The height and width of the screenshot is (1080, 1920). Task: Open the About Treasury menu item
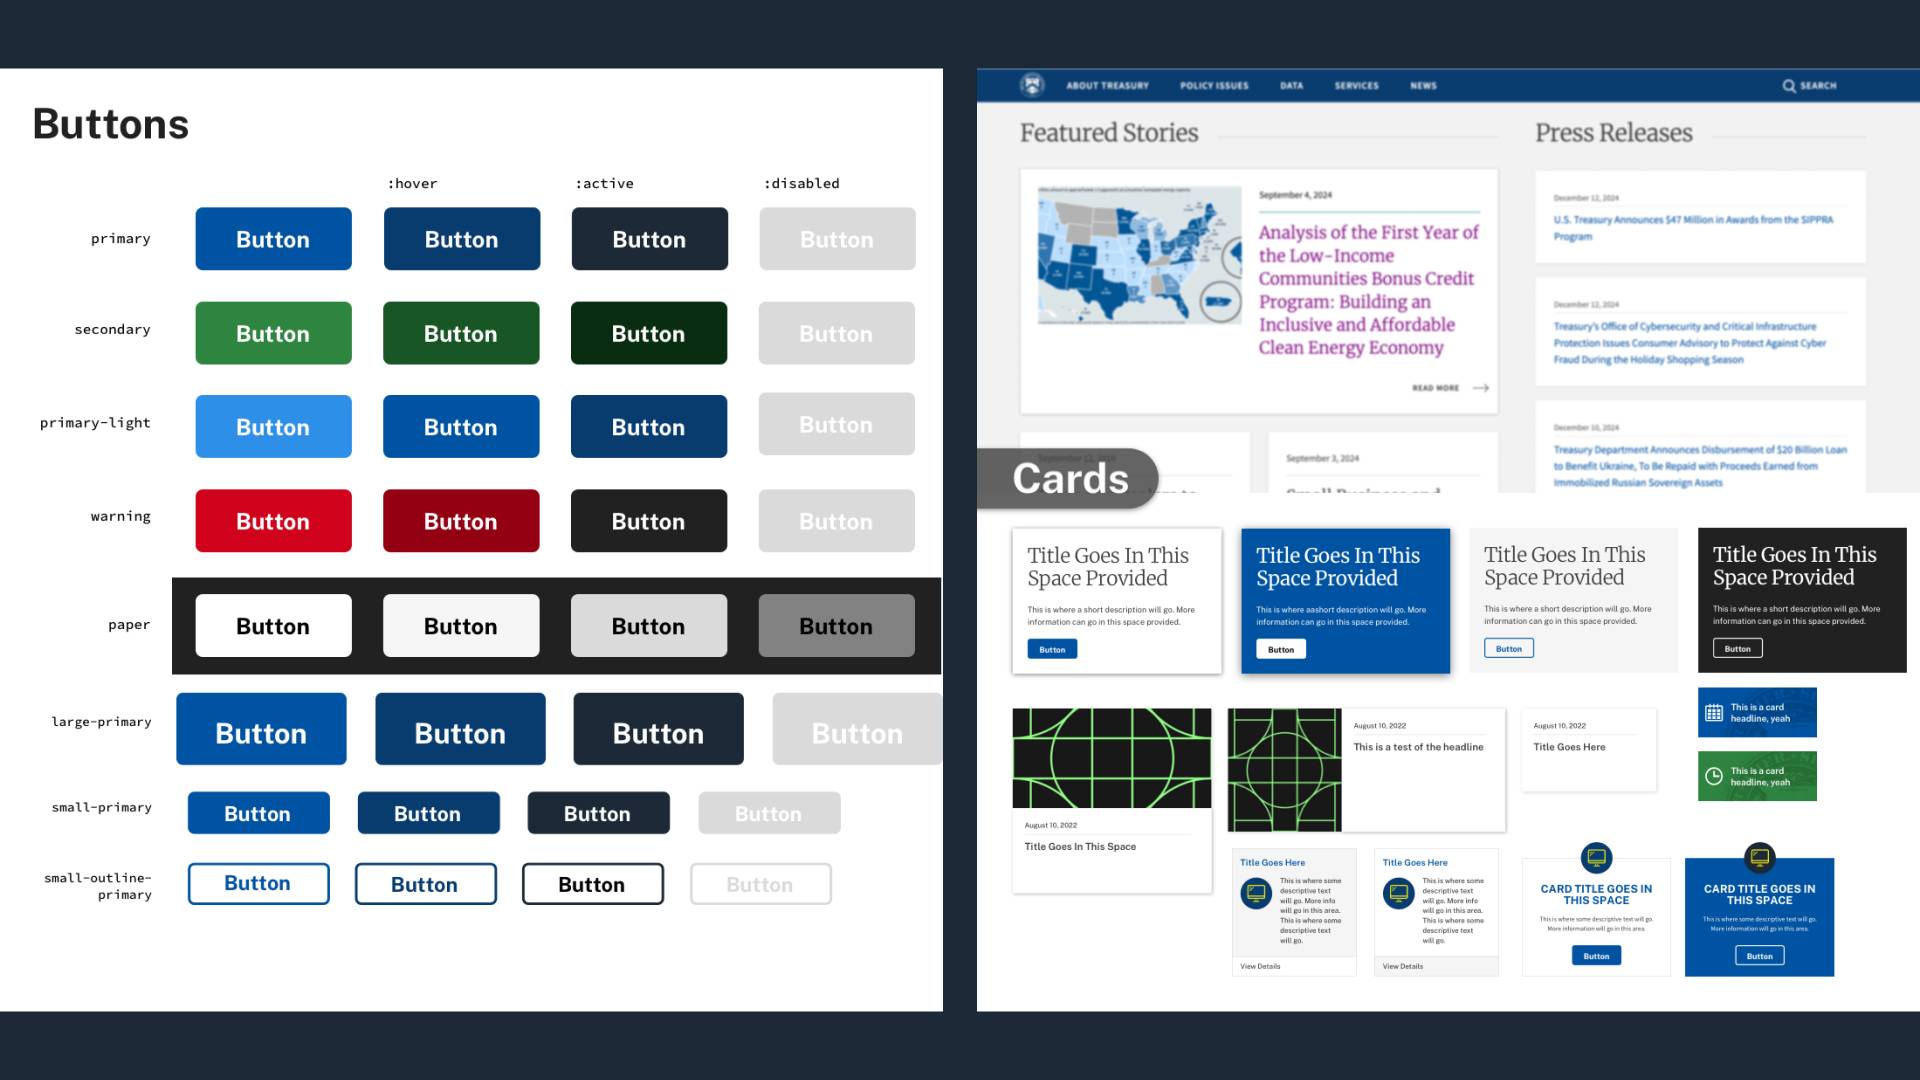pos(1105,84)
